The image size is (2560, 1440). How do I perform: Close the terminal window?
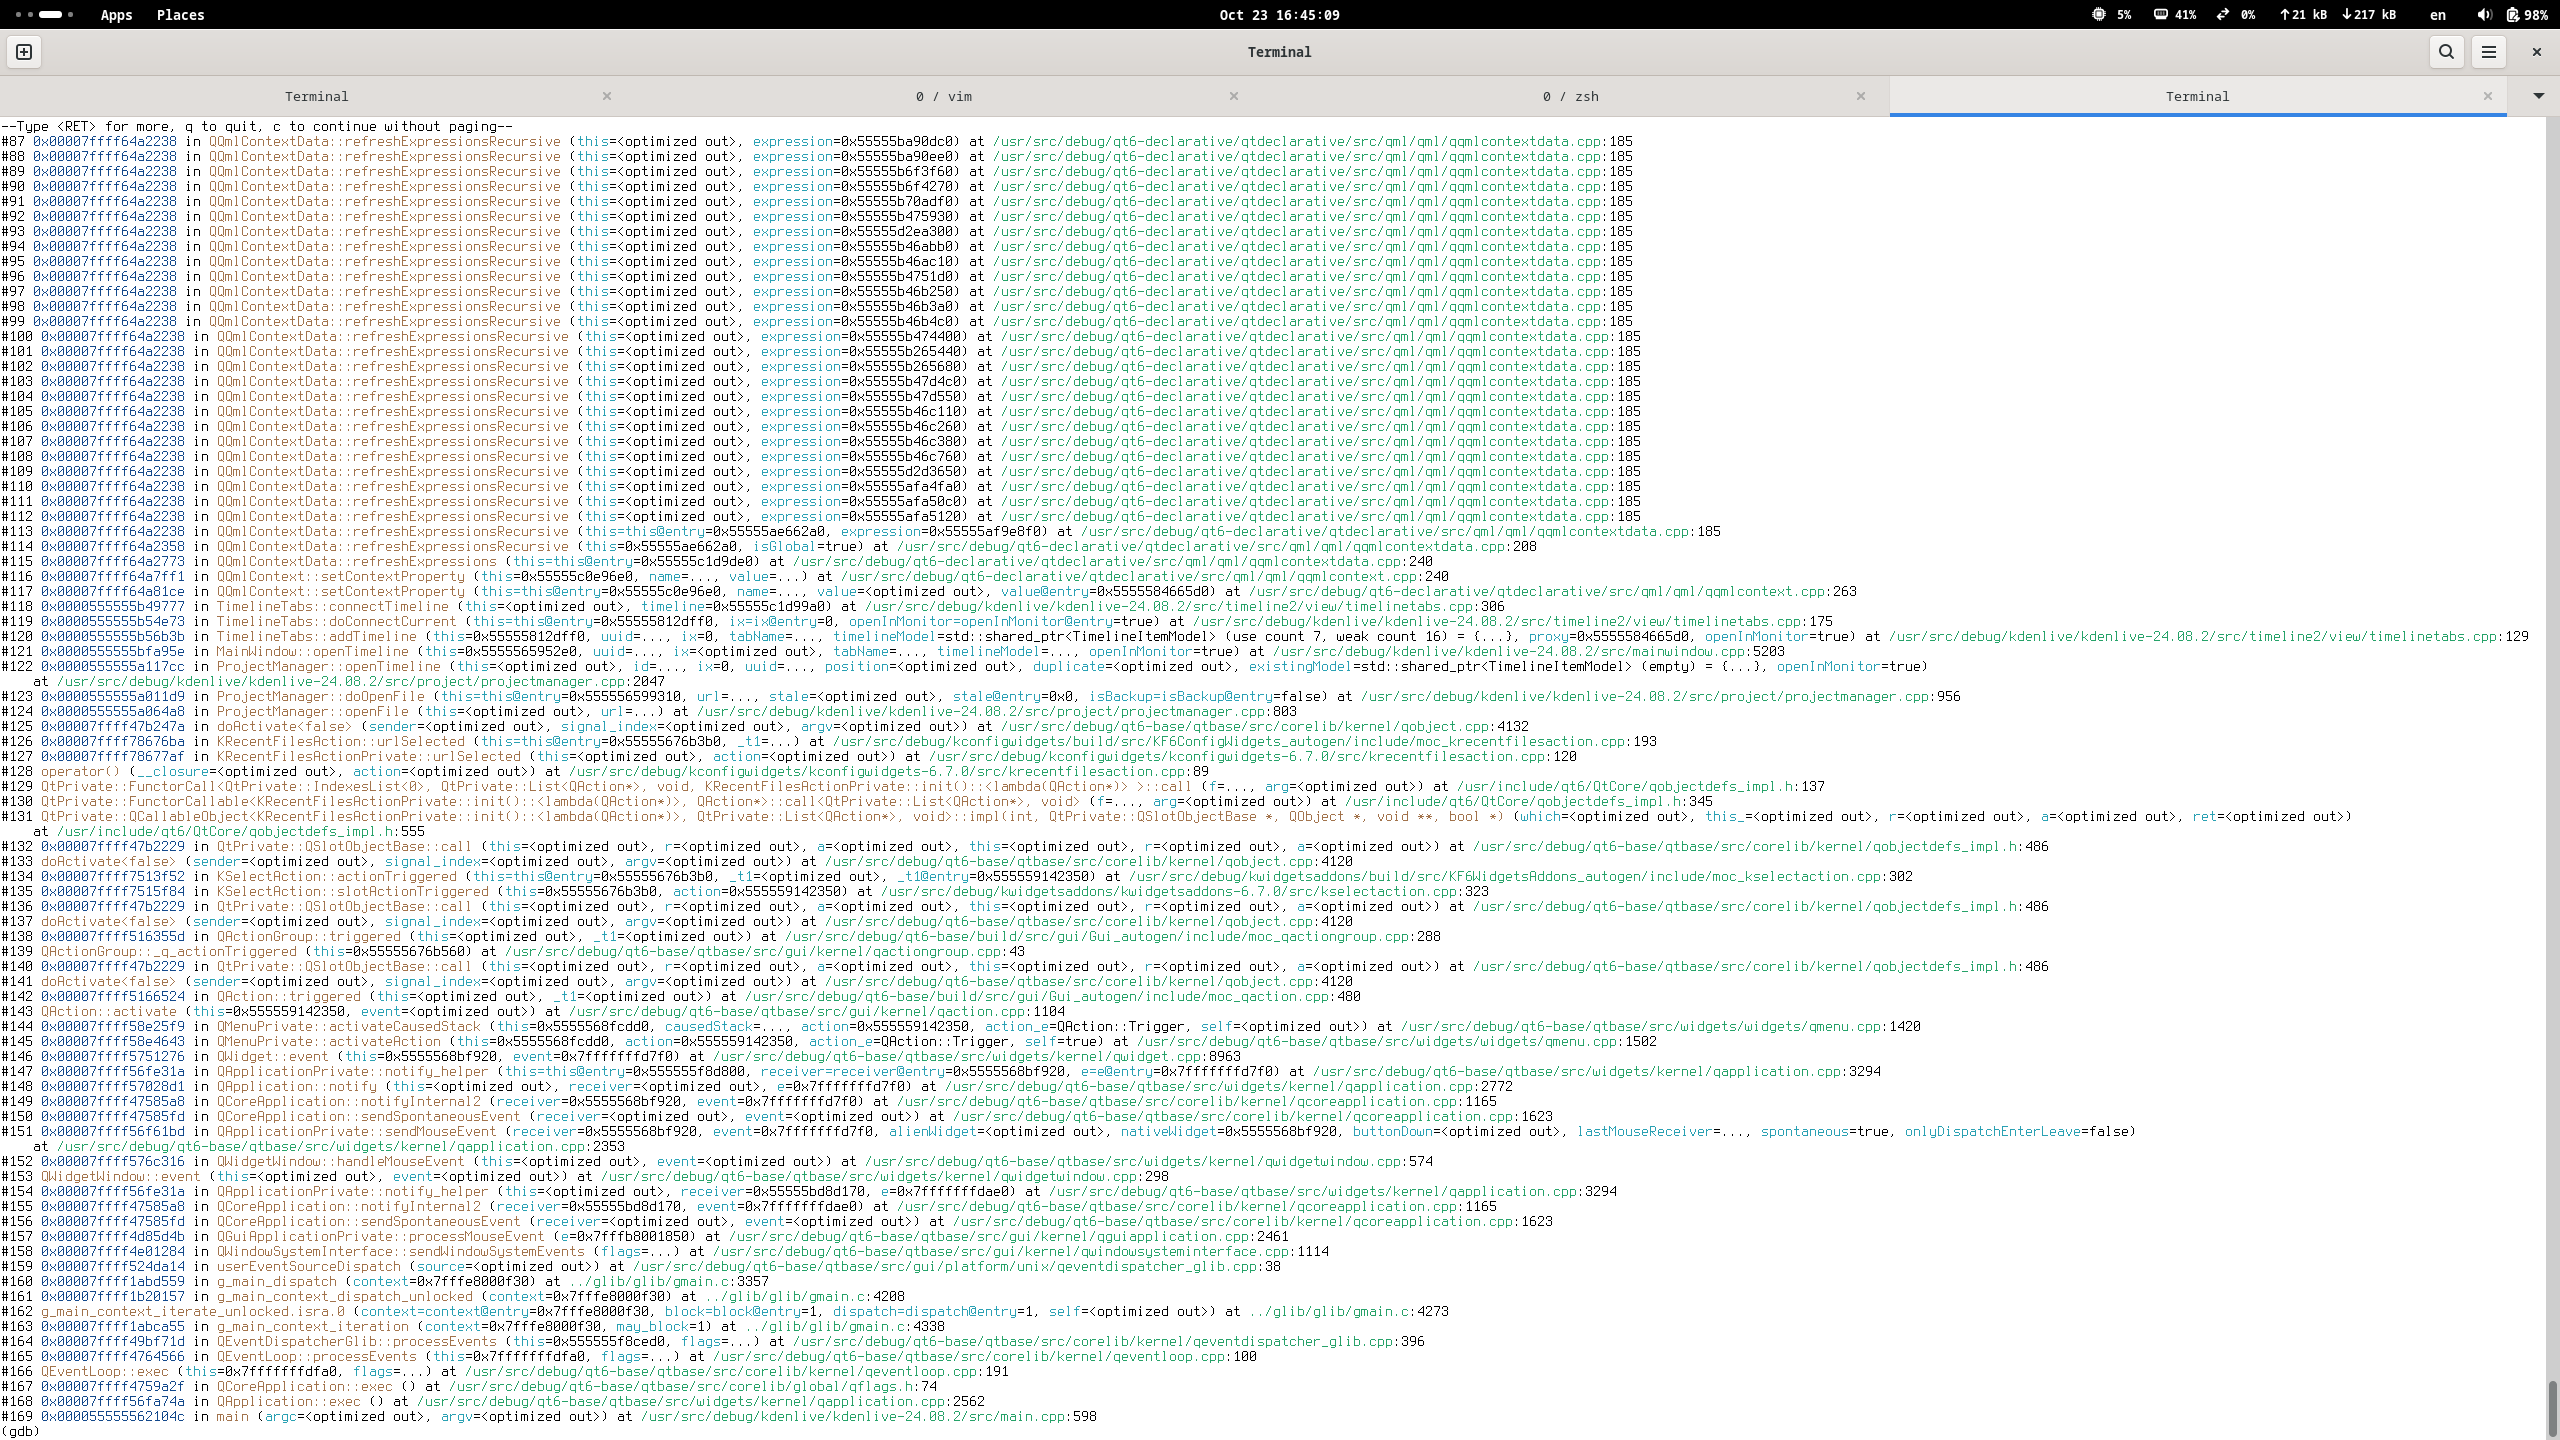(x=2536, y=52)
